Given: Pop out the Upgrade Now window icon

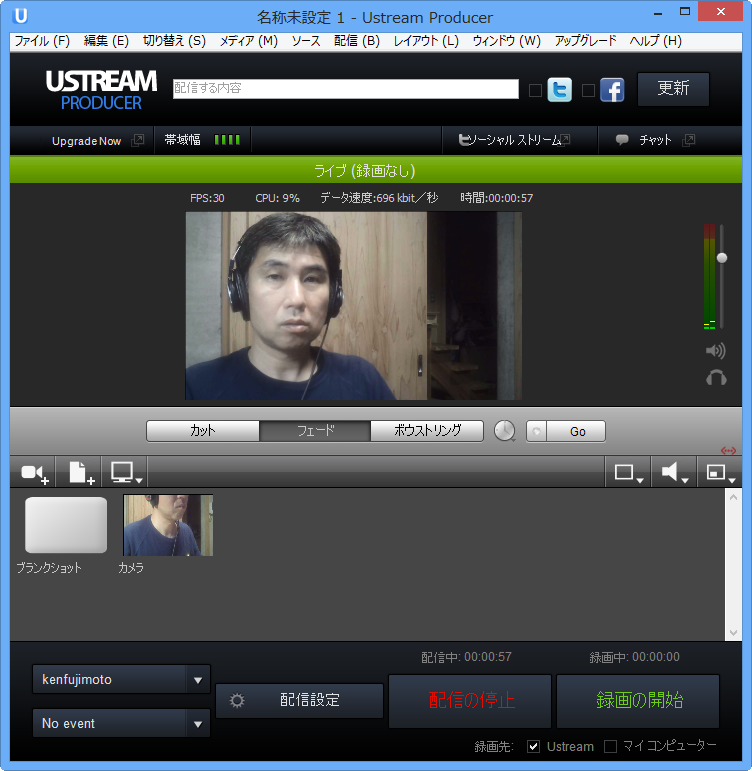Looking at the screenshot, I should [x=138, y=141].
